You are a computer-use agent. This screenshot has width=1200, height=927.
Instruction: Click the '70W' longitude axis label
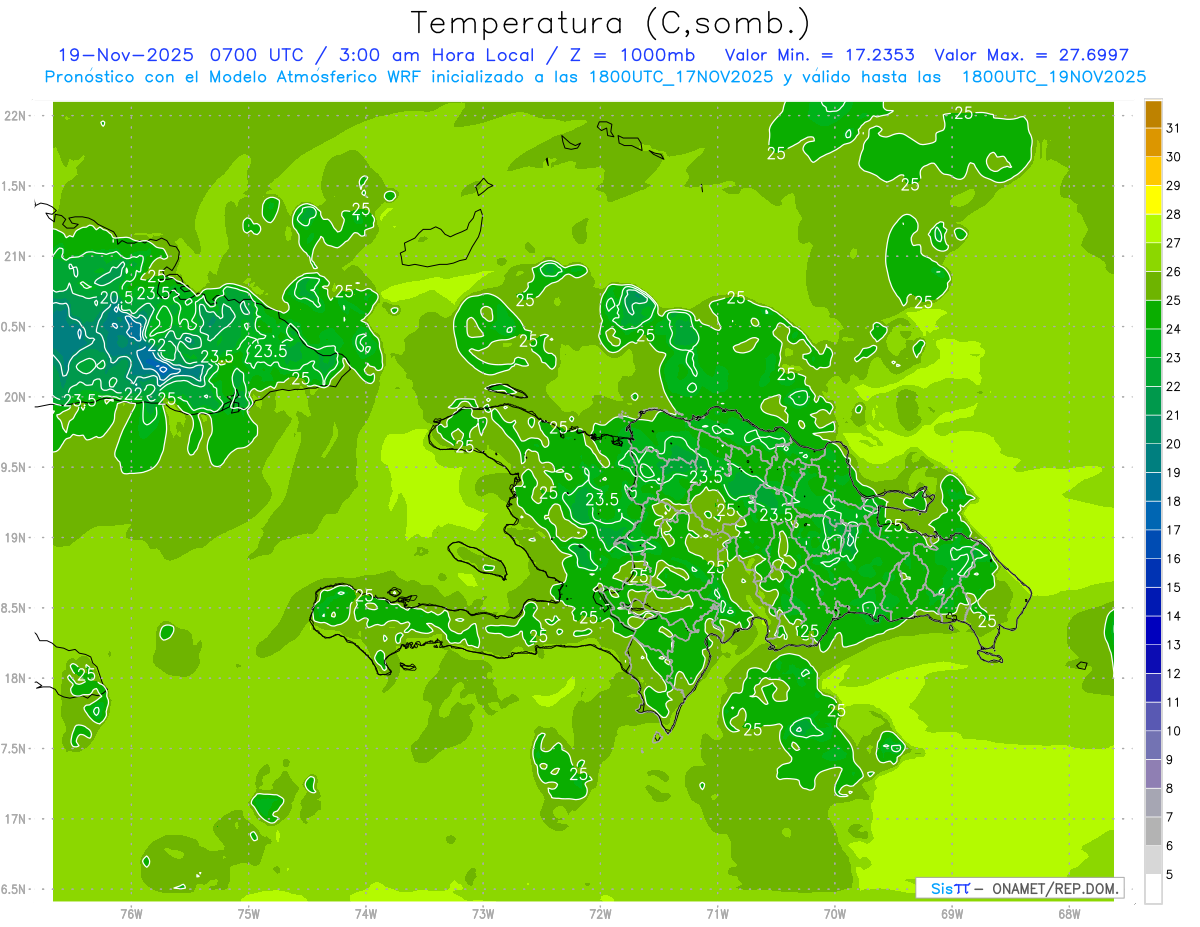click(835, 914)
